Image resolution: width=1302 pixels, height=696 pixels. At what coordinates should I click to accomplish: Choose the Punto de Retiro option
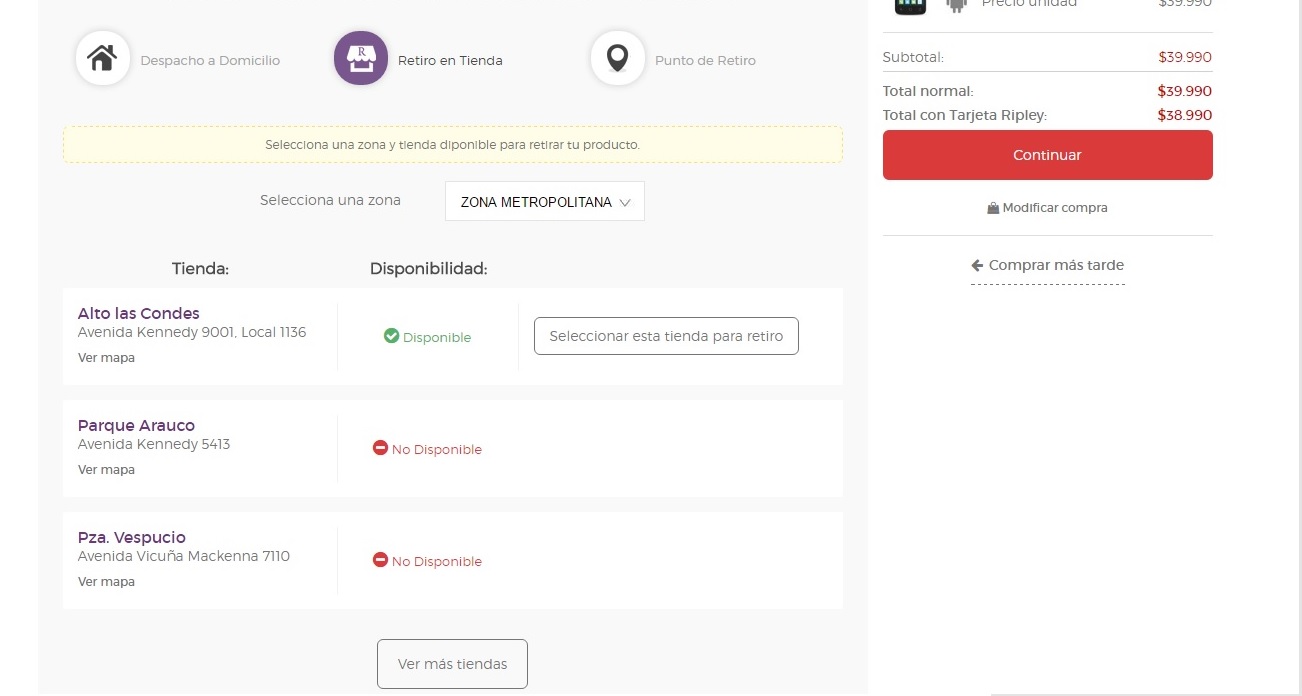click(x=705, y=61)
